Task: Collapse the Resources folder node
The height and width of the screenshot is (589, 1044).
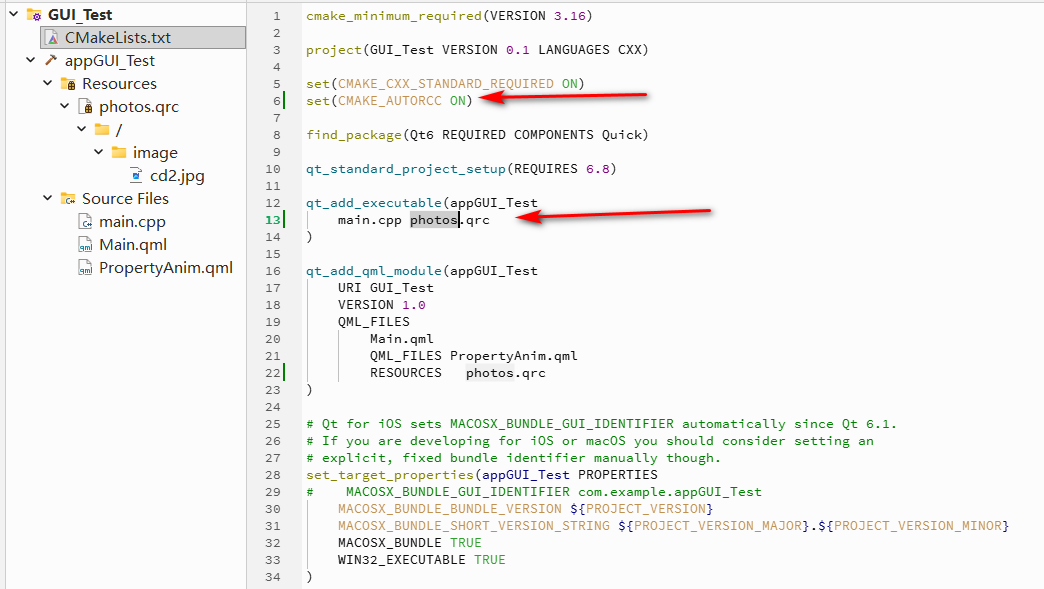Action: 47,83
